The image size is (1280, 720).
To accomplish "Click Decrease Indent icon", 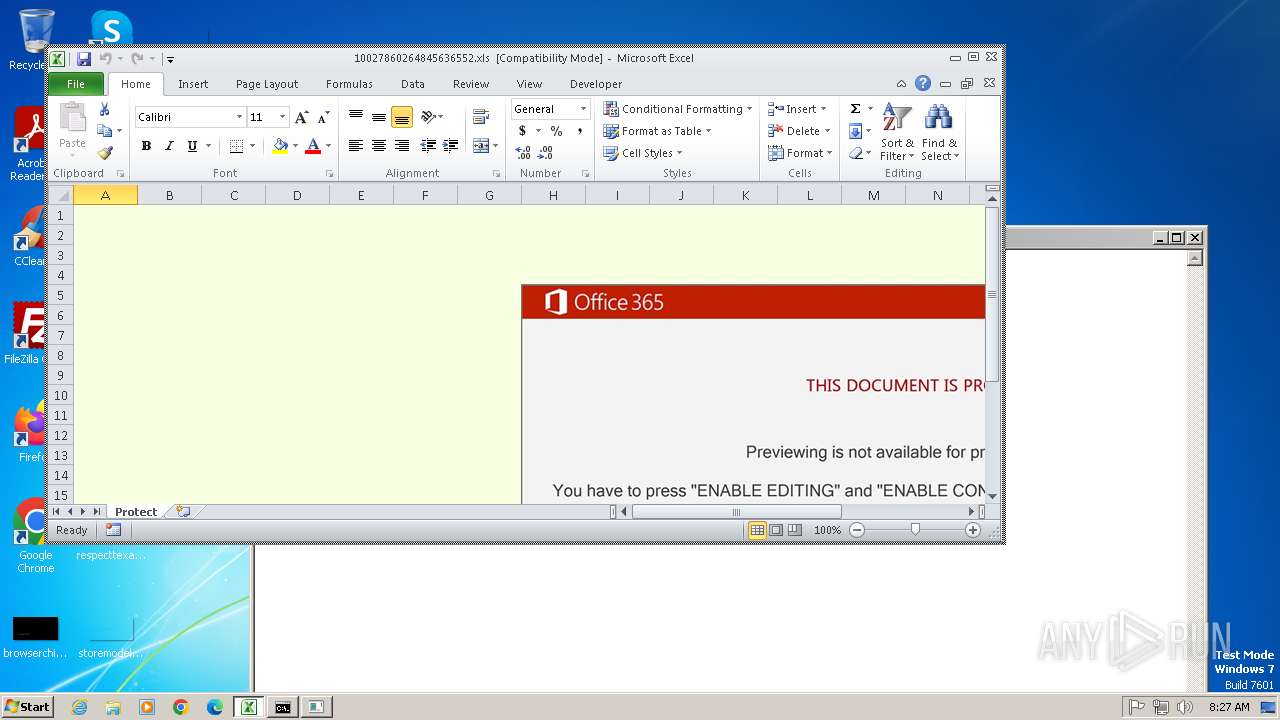I will 428,146.
